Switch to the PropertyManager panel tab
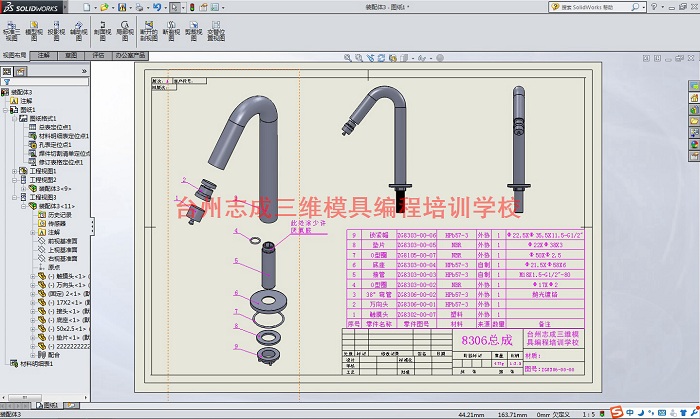 pyautogui.click(x=21, y=71)
